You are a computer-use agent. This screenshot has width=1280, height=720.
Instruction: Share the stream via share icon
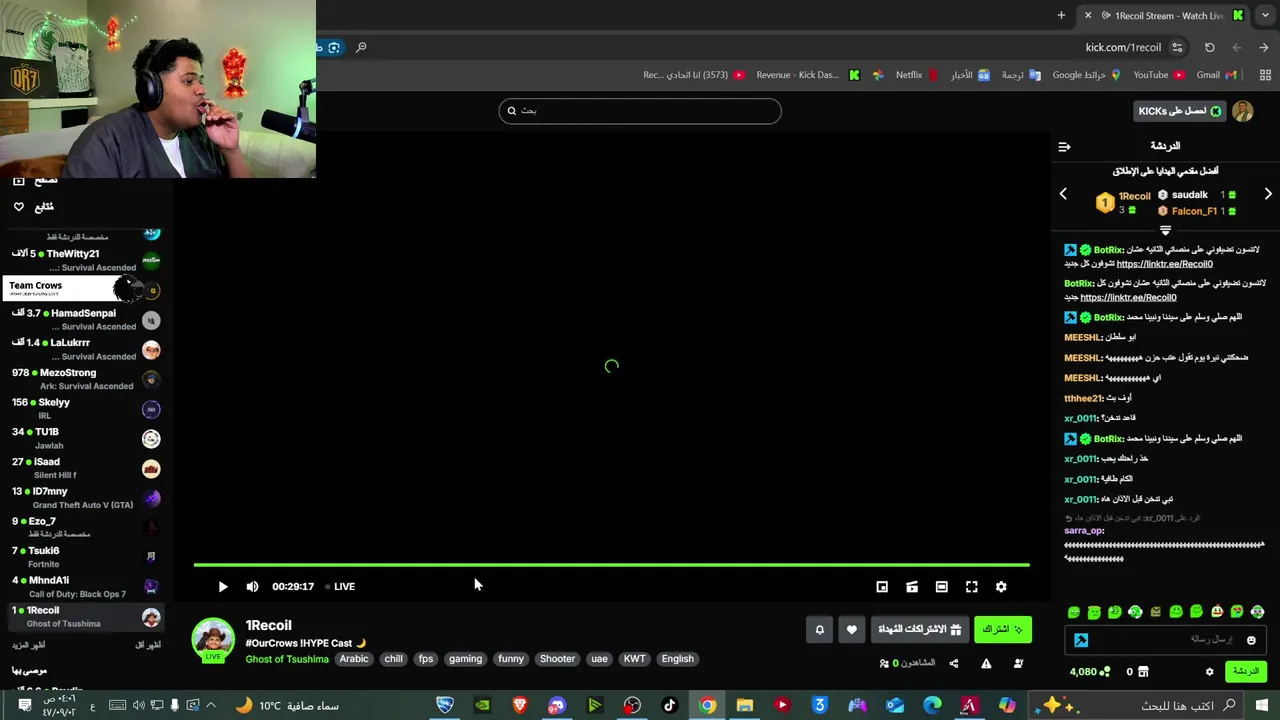(953, 663)
